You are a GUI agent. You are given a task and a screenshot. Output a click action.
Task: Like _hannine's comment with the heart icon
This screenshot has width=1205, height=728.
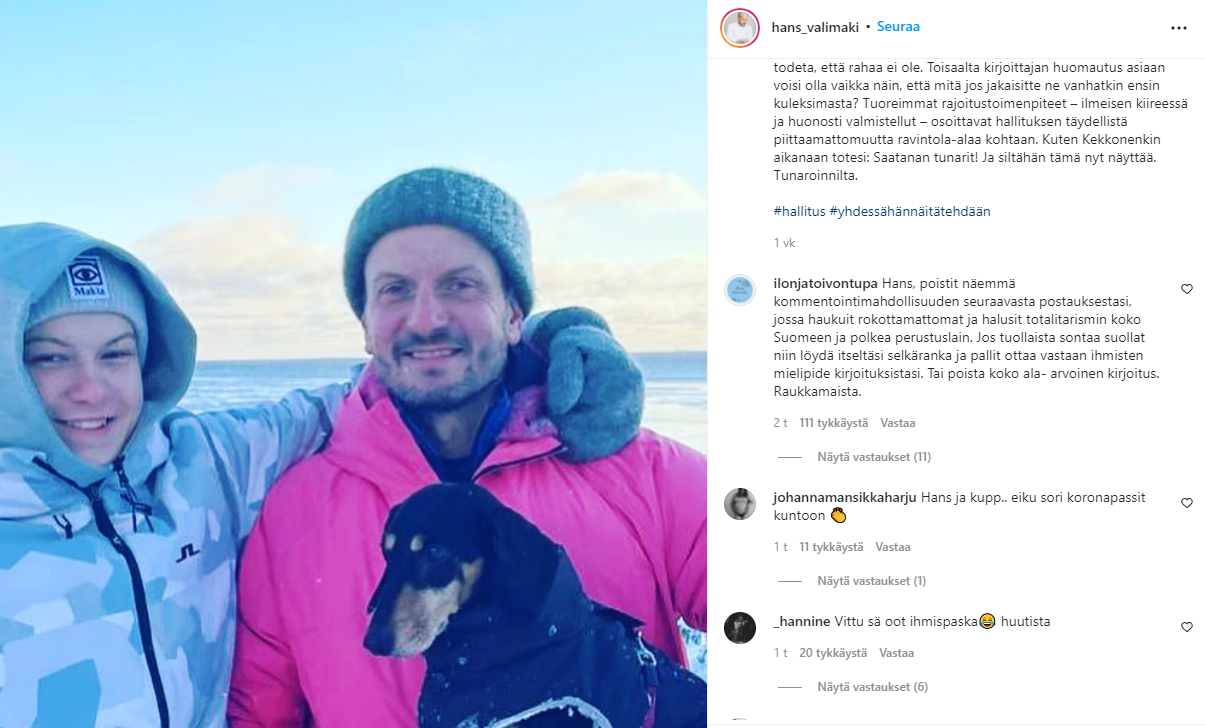click(1187, 627)
